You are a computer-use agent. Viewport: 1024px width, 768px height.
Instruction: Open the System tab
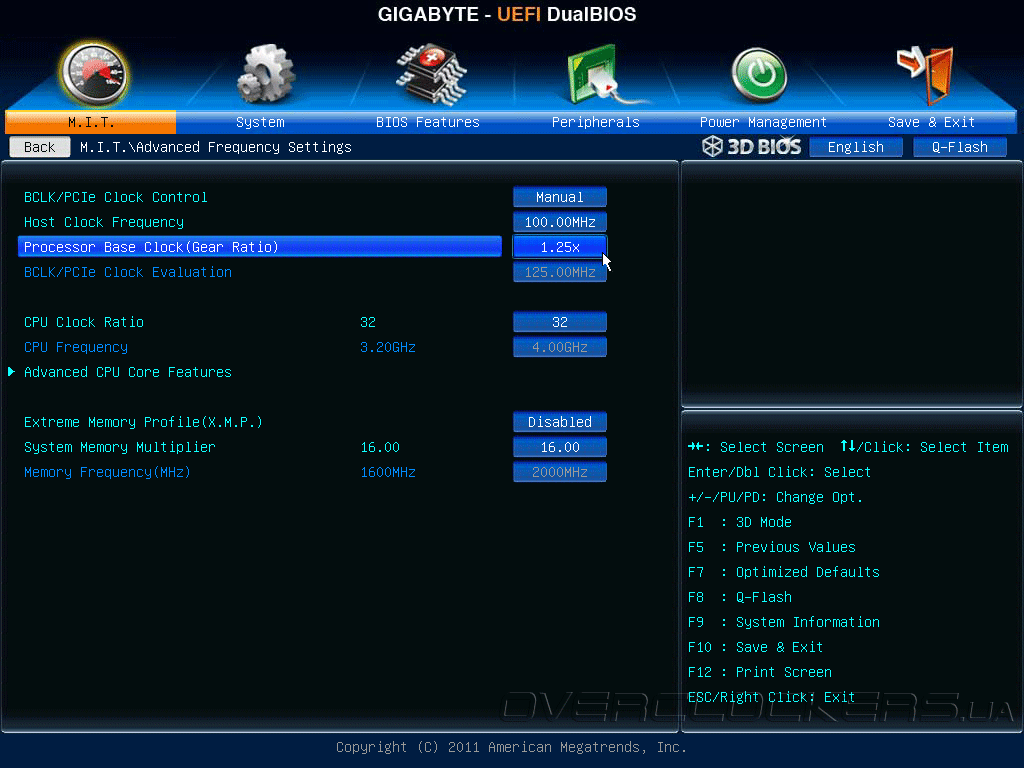(260, 122)
